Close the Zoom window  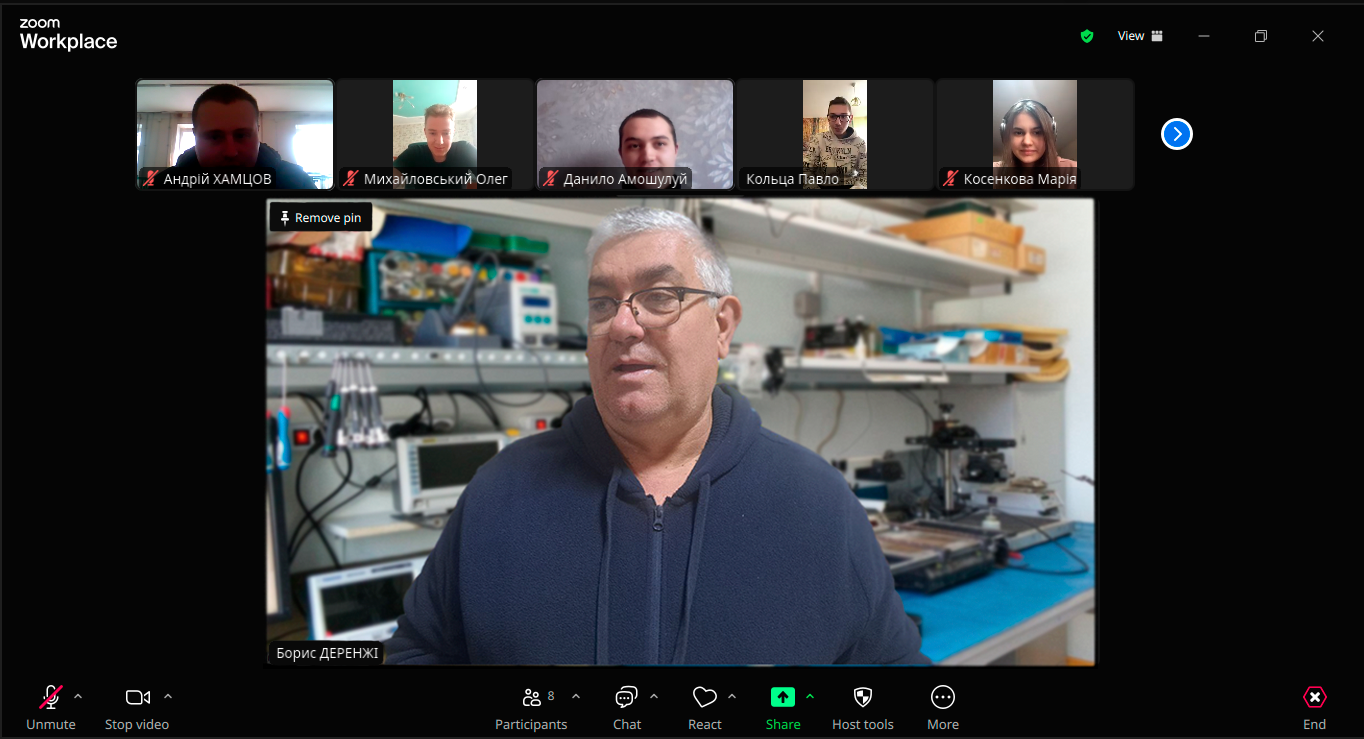[x=1318, y=36]
